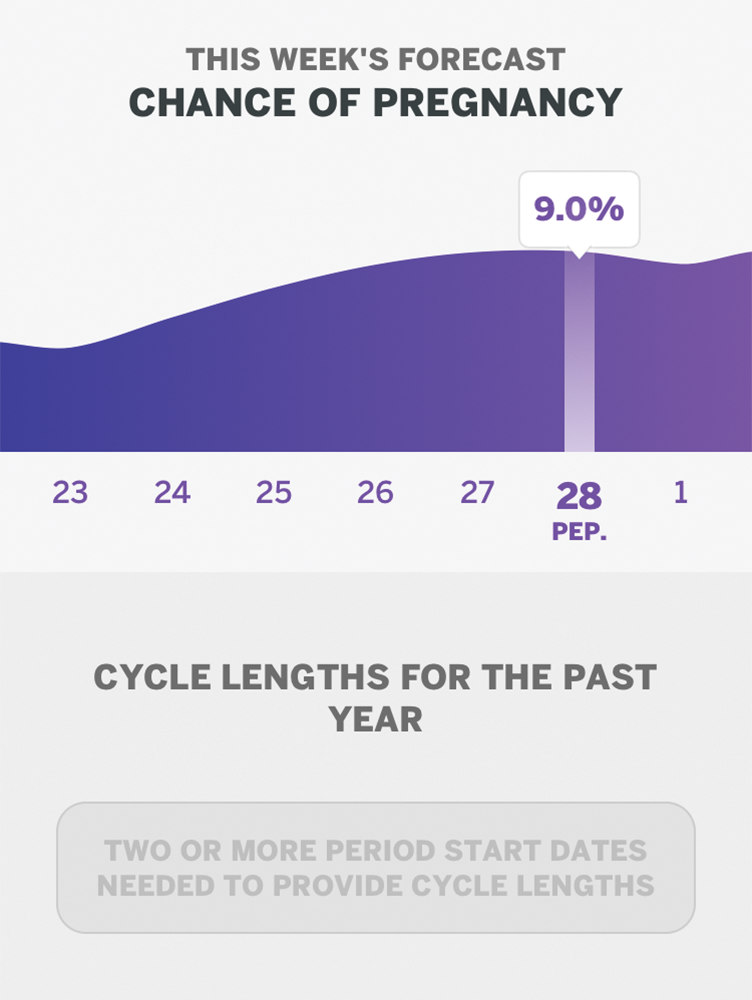This screenshot has height=1000, width=752.
Task: Tap the period start dates needed box
Action: pos(376,868)
